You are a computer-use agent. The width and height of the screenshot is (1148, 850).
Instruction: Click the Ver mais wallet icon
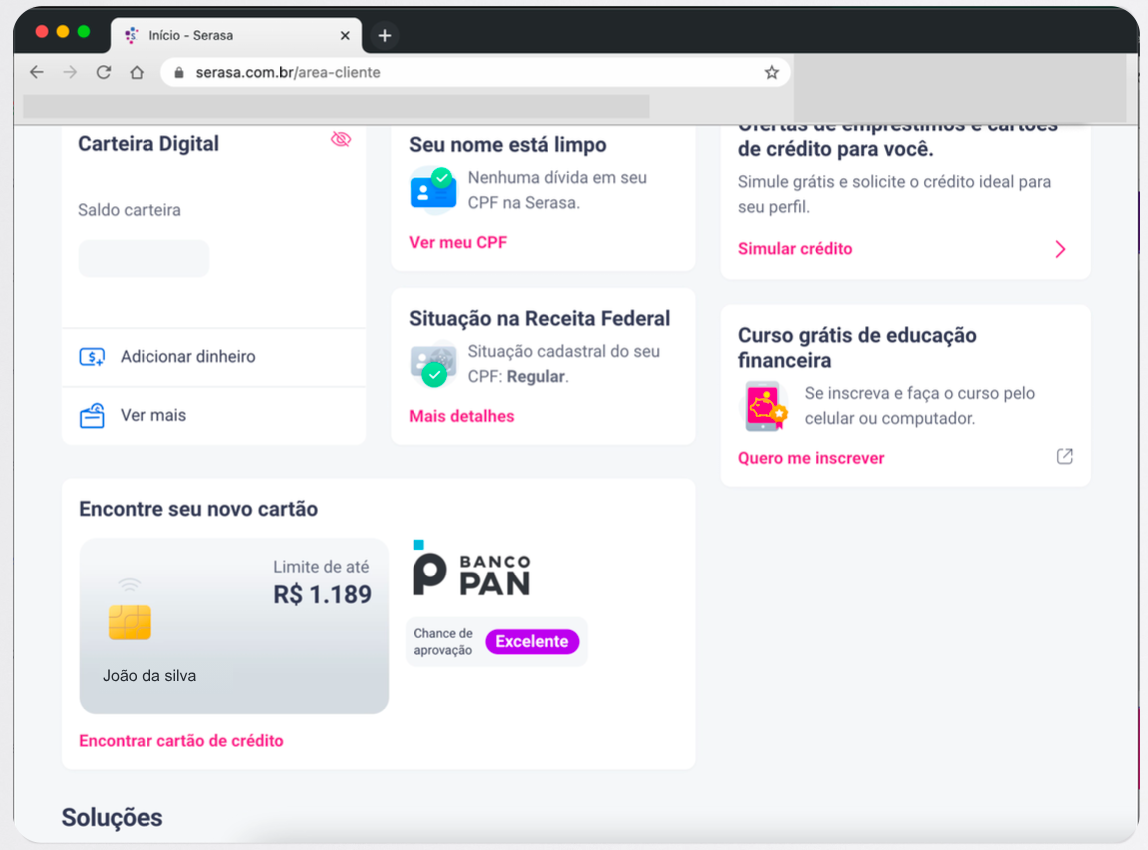92,416
